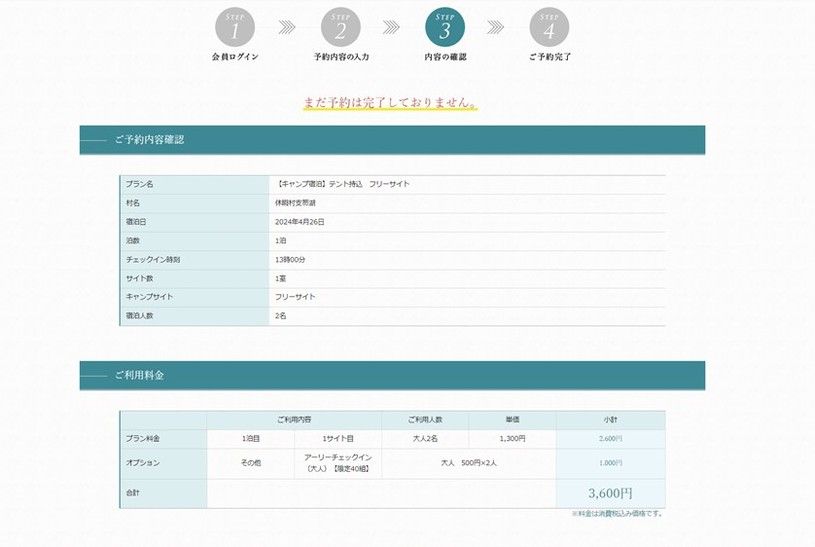
Task: Click the ご予約完了 step label
Action: [550, 57]
